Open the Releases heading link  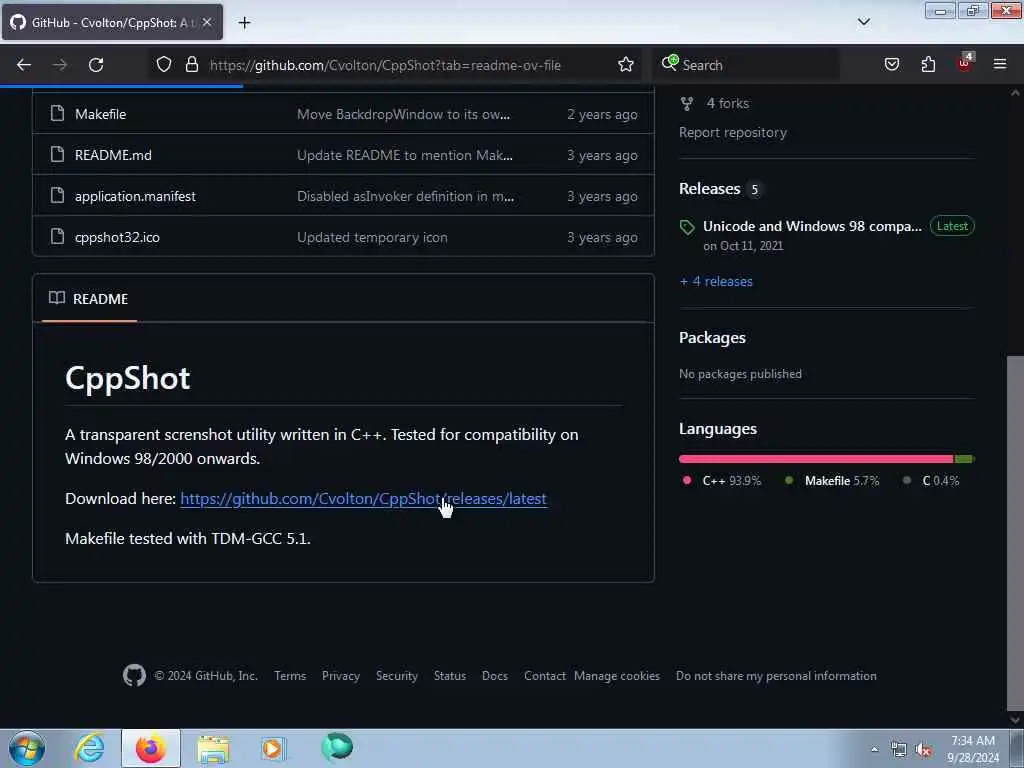[x=709, y=189]
